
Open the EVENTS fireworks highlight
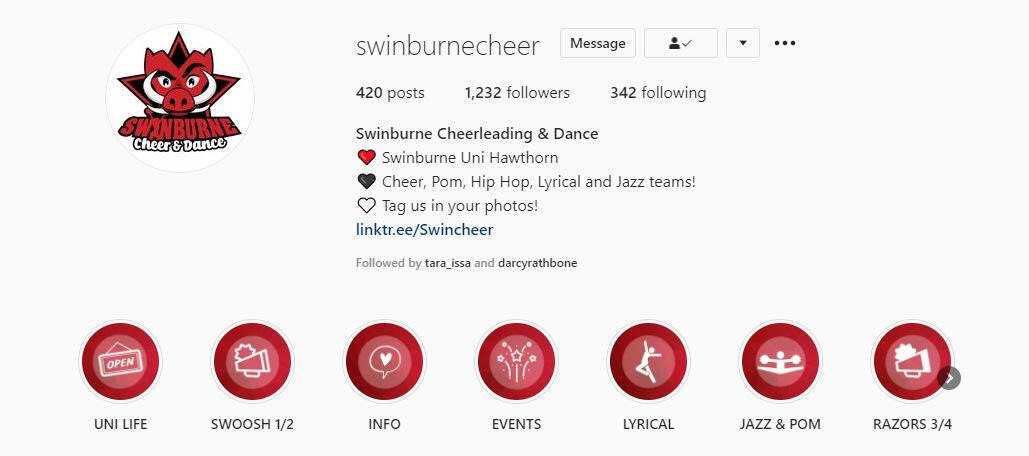coord(516,362)
